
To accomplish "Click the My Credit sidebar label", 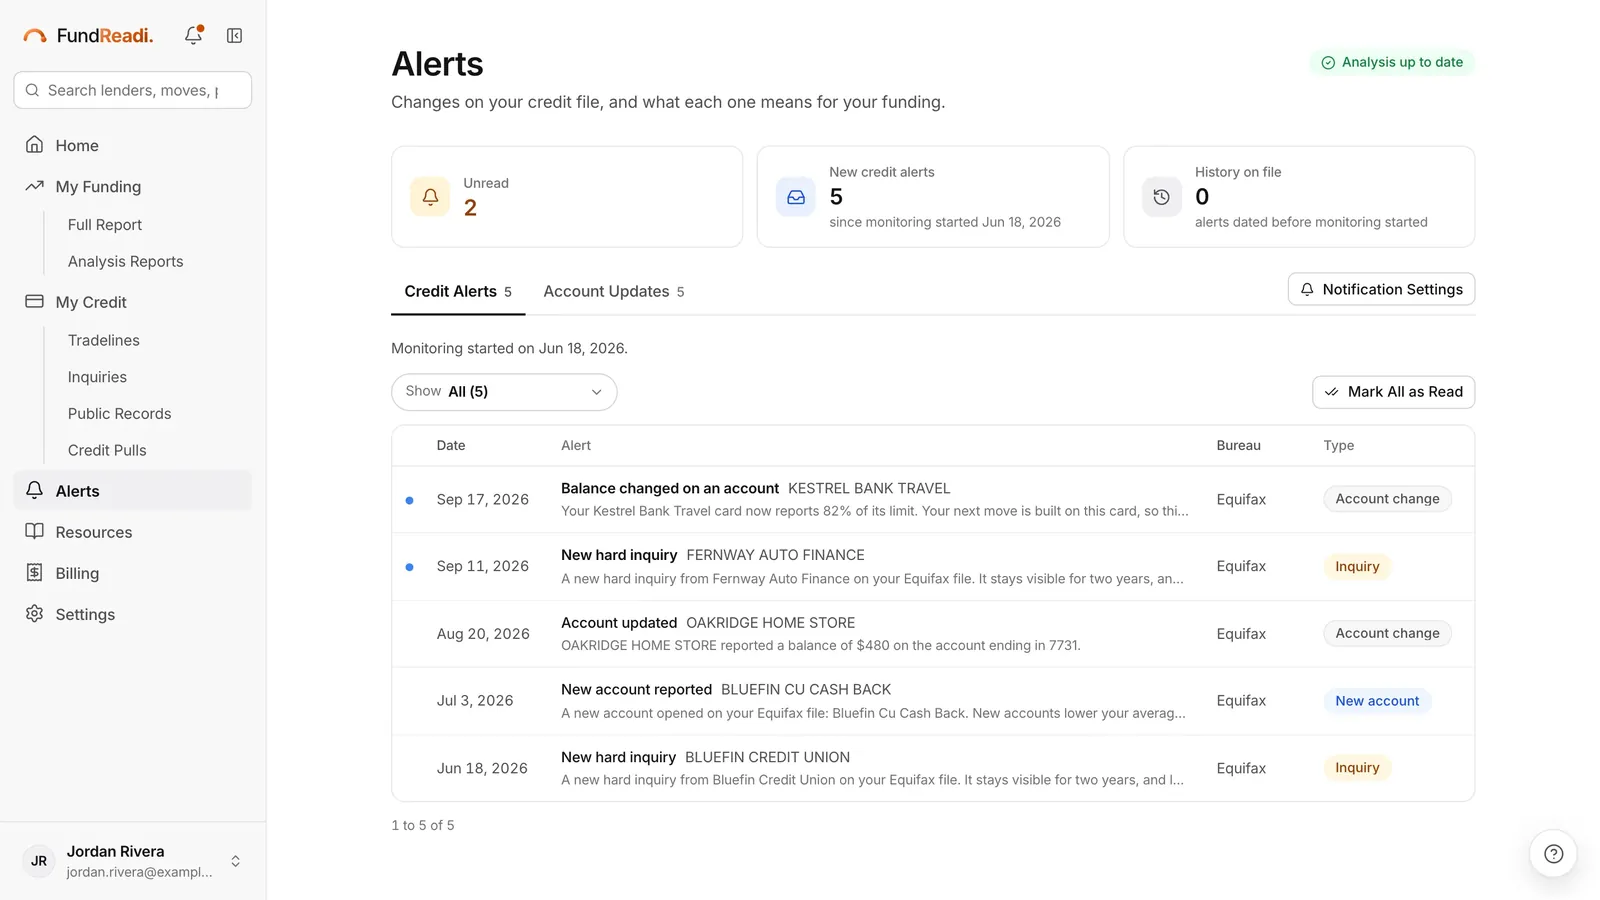I will [x=91, y=302].
